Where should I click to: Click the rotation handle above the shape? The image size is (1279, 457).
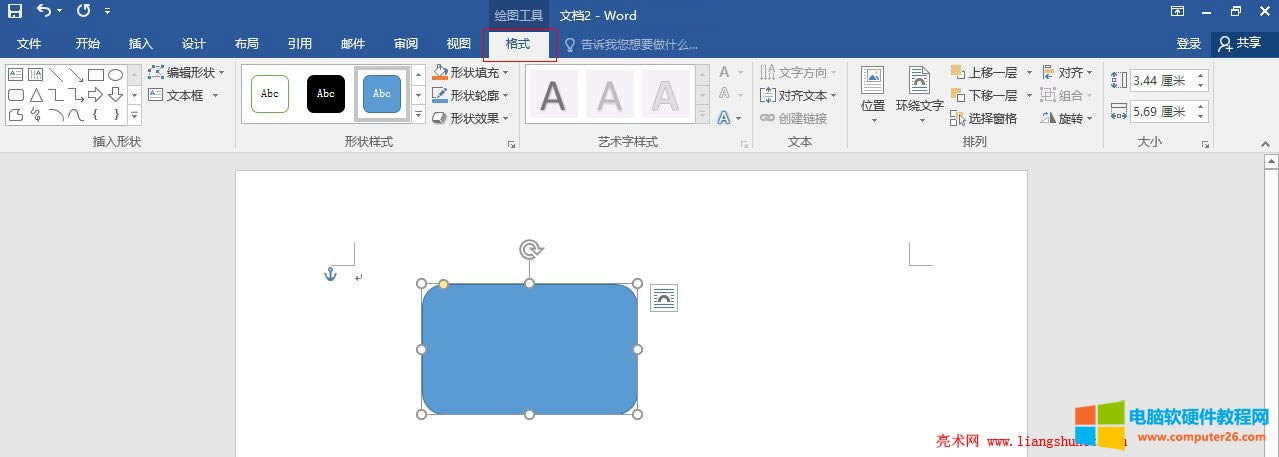[531, 249]
